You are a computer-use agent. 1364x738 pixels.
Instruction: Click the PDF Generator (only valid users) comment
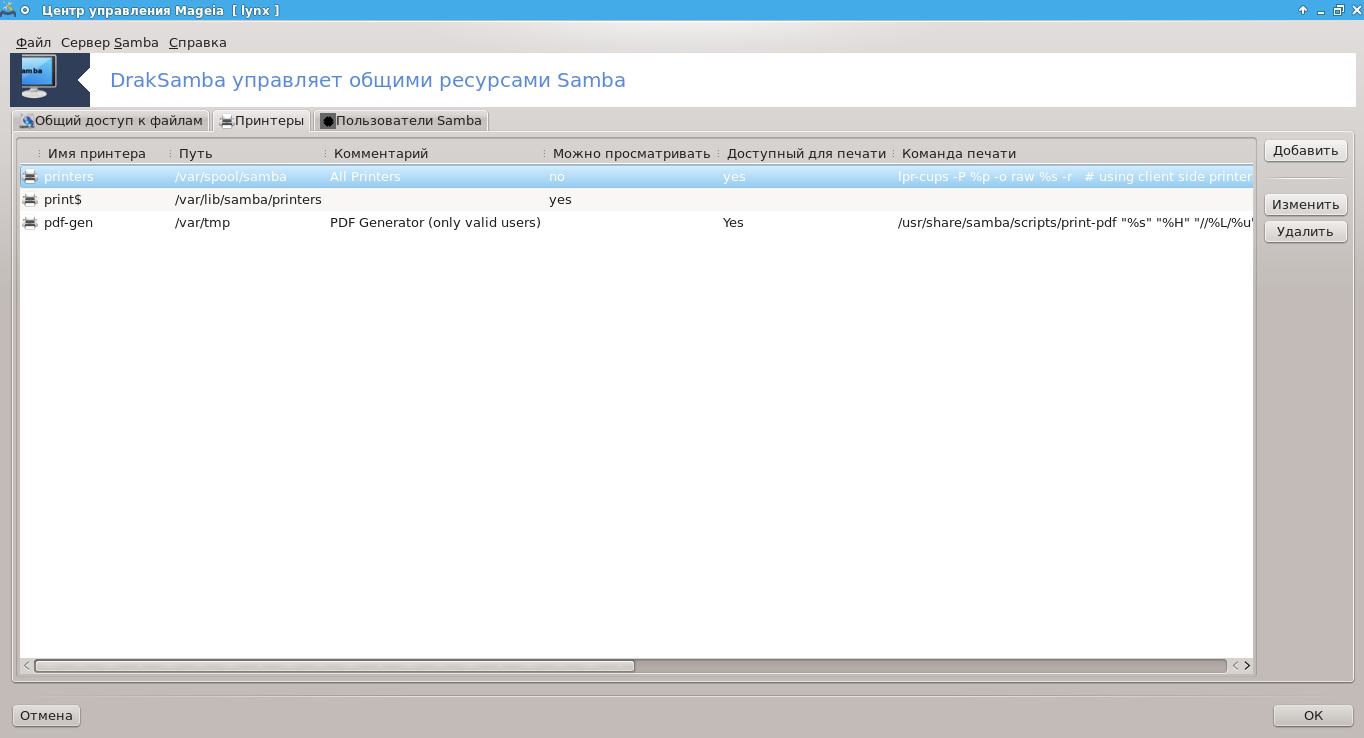coord(435,223)
